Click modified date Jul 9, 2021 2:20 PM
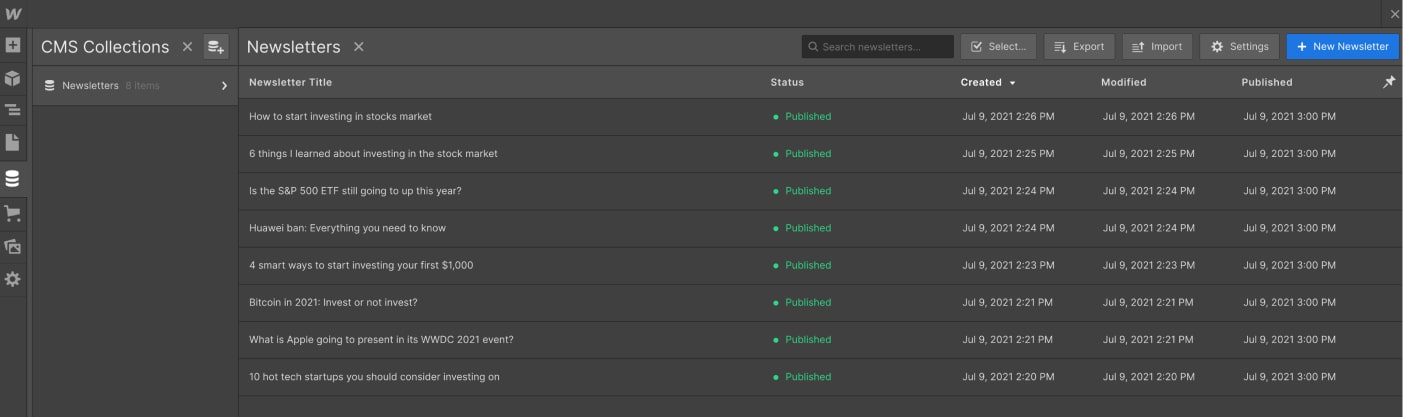Screen dimensions: 1403x417 tap(1148, 377)
